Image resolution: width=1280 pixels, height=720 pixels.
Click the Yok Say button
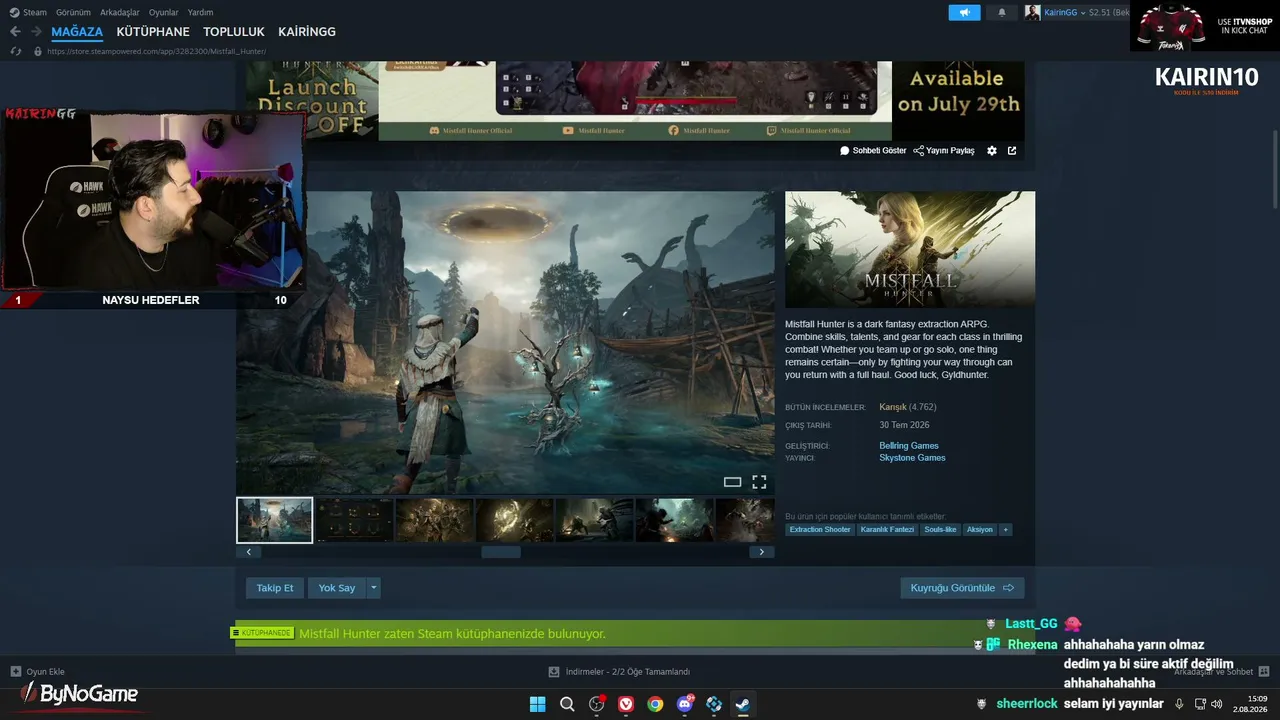coord(337,588)
